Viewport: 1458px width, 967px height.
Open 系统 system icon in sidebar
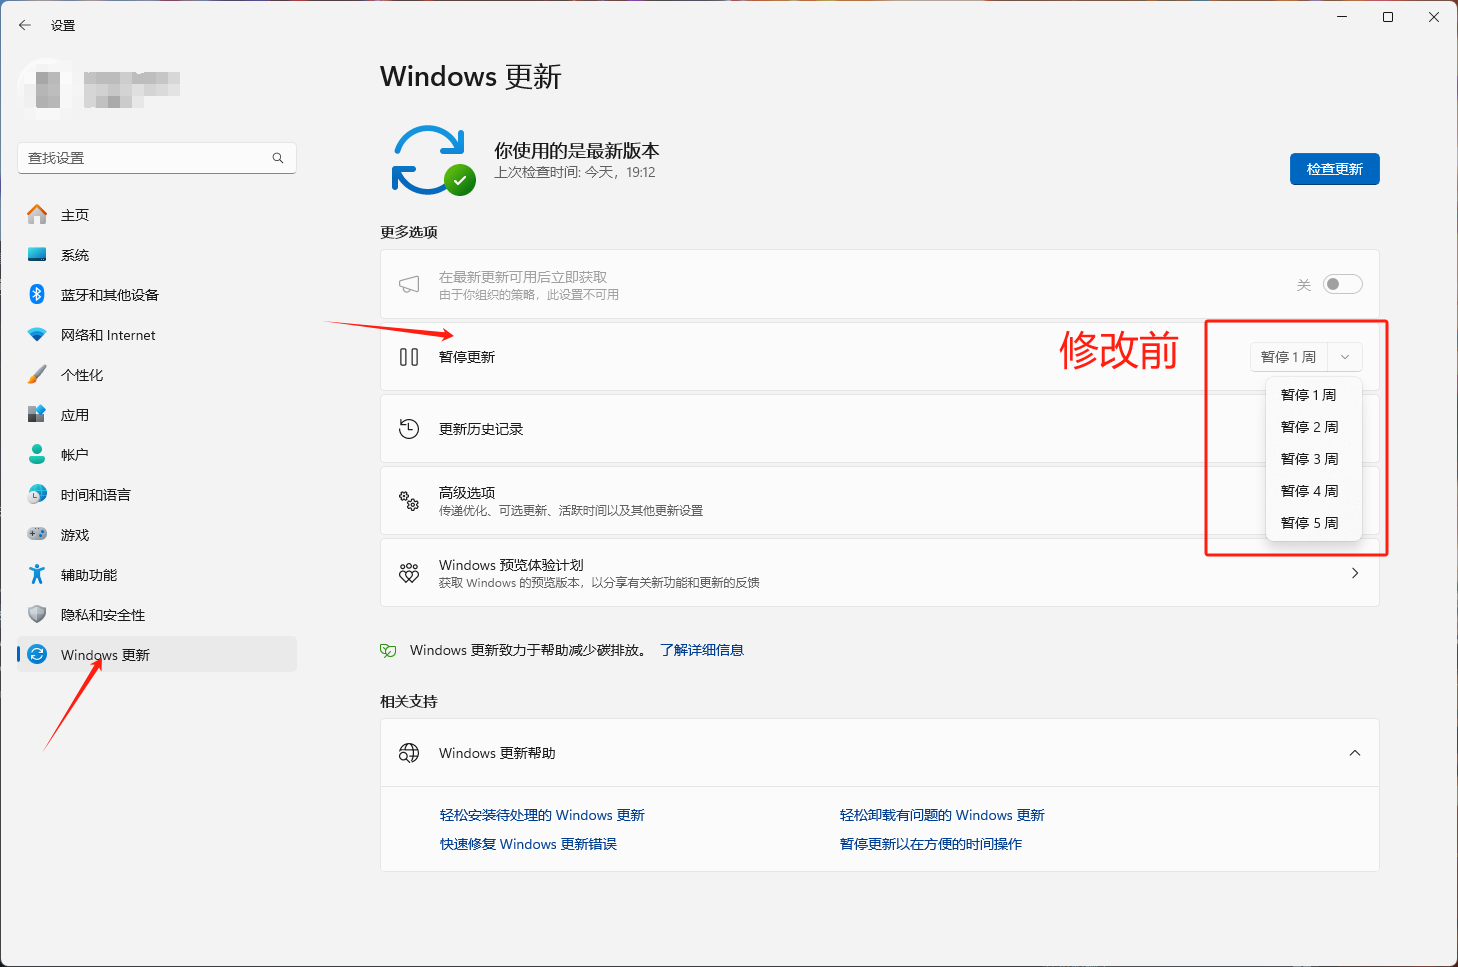click(37, 254)
